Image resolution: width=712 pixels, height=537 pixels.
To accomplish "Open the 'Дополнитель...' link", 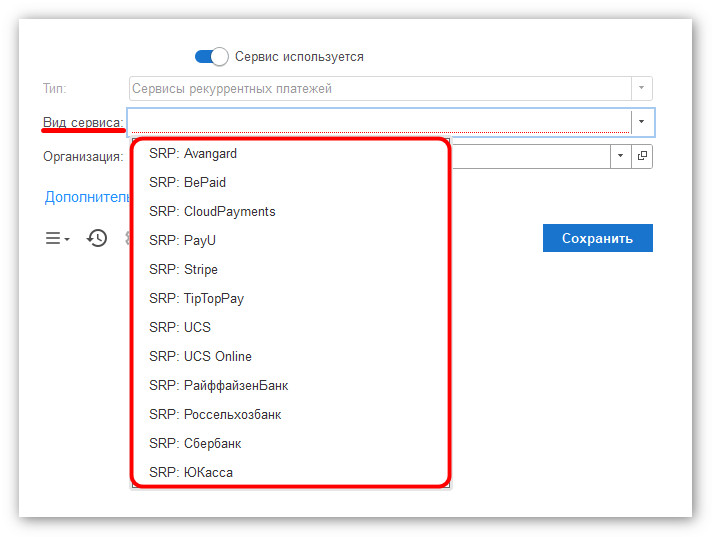I will point(87,197).
